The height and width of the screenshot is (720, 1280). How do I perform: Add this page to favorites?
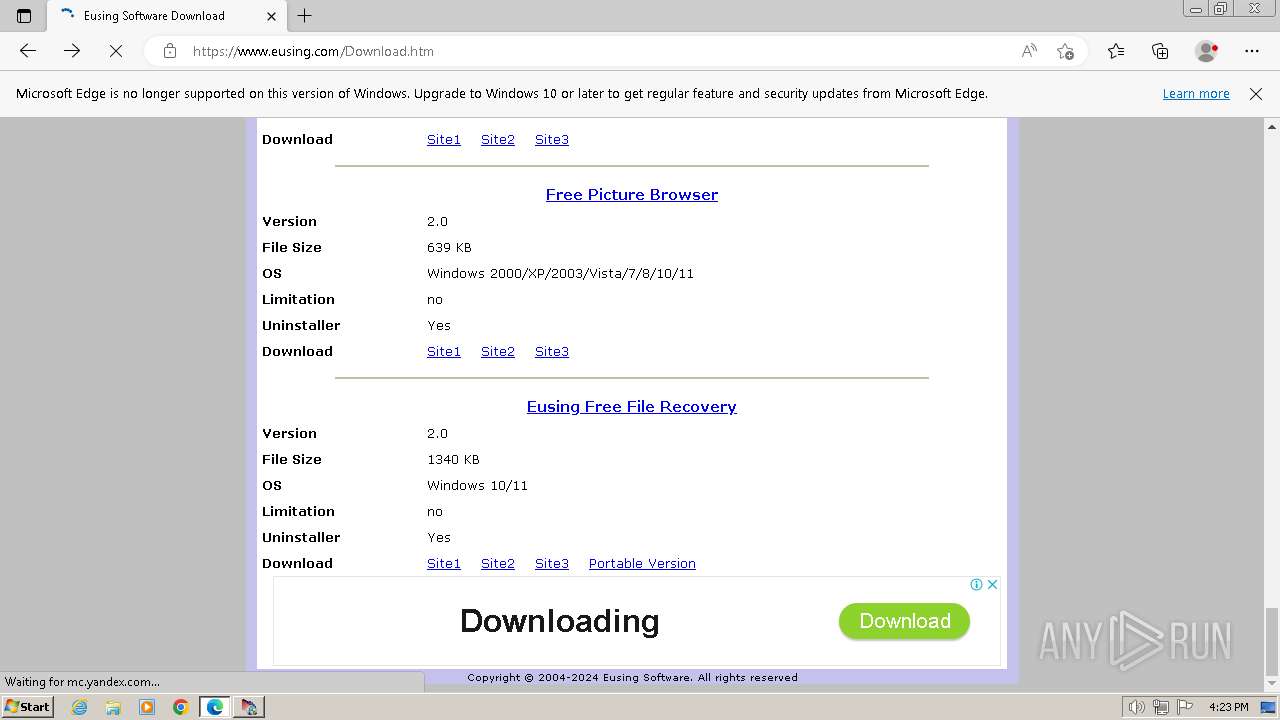pos(1065,51)
